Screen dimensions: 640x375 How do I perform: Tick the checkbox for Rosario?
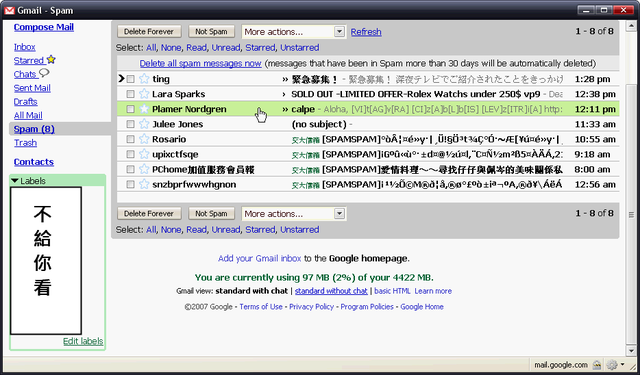(x=130, y=139)
